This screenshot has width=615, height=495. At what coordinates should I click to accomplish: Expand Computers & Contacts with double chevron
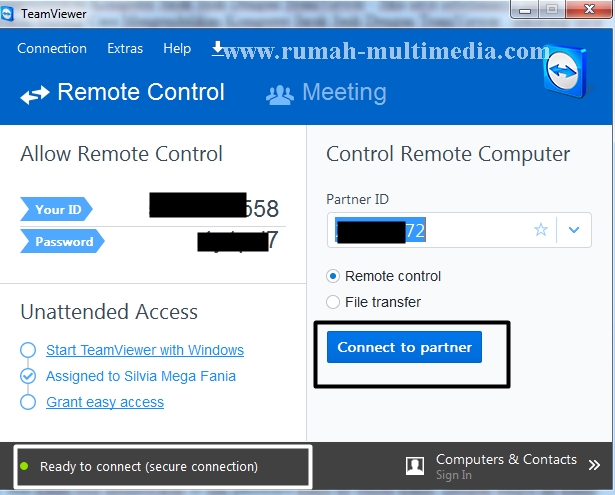[594, 465]
